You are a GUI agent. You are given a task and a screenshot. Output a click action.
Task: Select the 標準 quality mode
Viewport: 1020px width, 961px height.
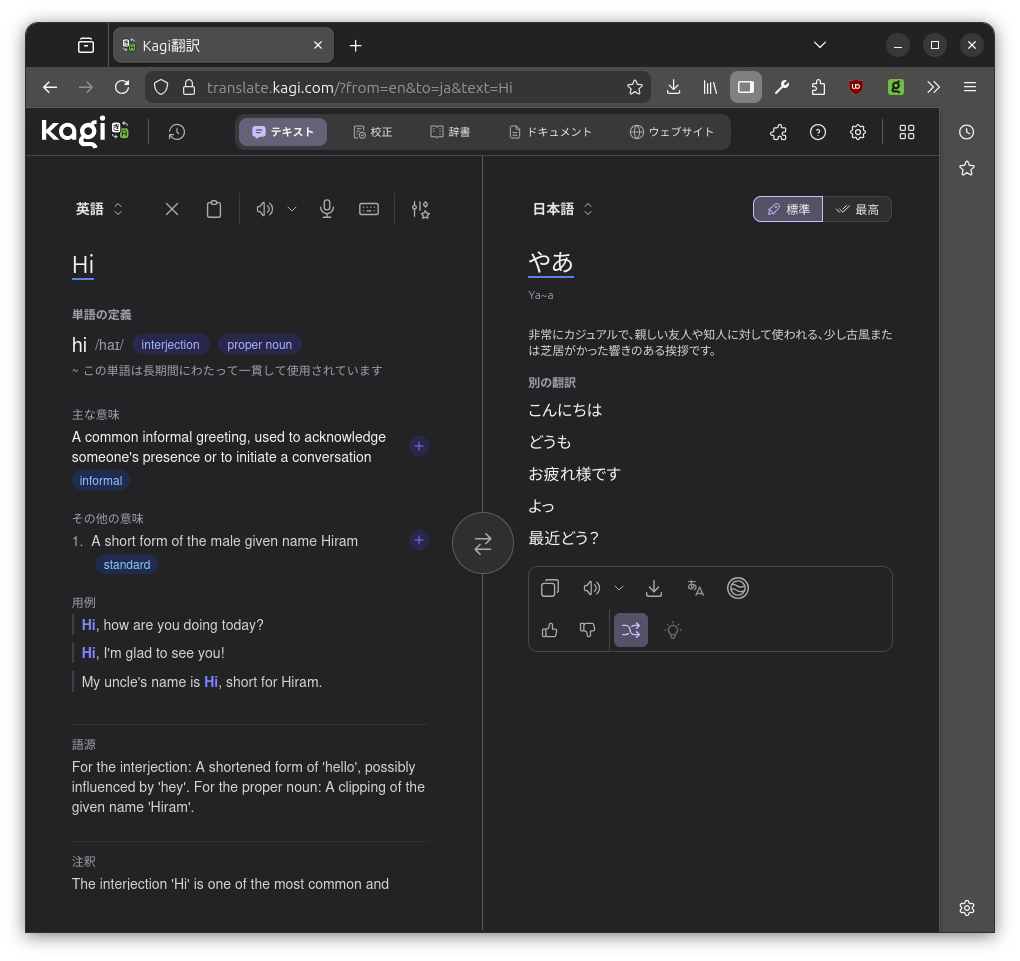pos(788,209)
